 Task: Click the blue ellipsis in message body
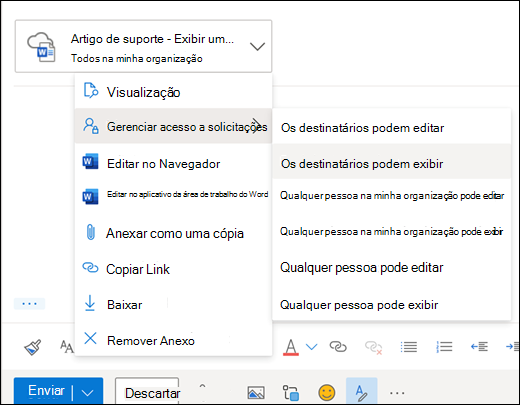click(29, 304)
